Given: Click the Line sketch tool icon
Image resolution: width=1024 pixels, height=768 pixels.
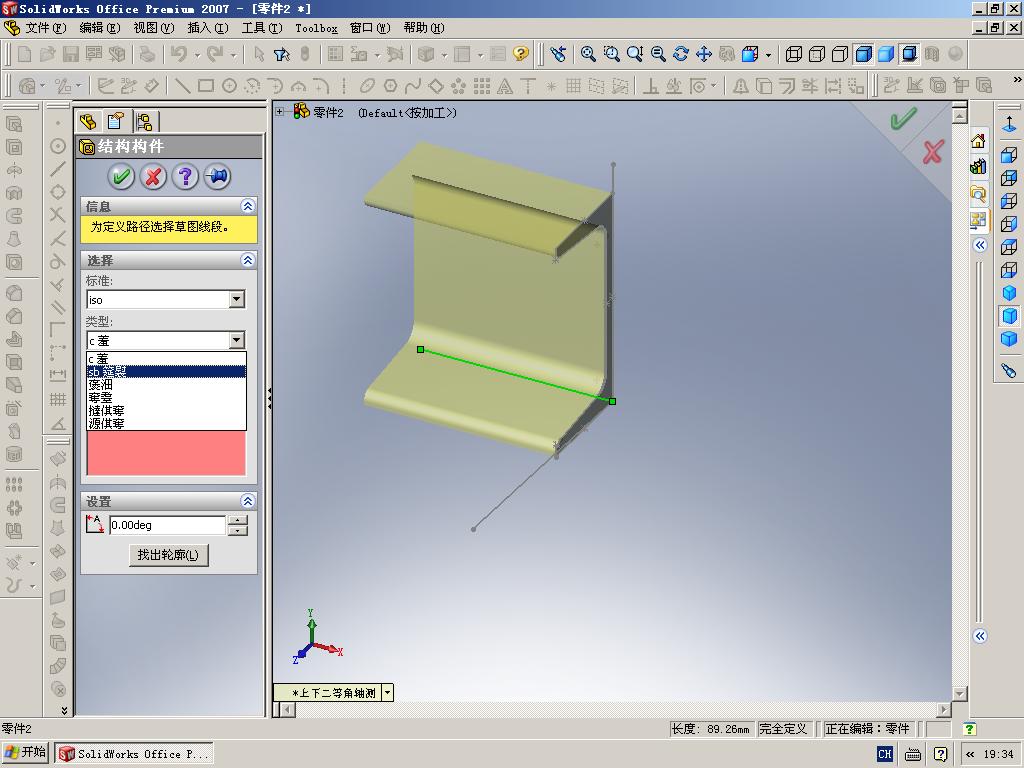Looking at the screenshot, I should tap(183, 86).
